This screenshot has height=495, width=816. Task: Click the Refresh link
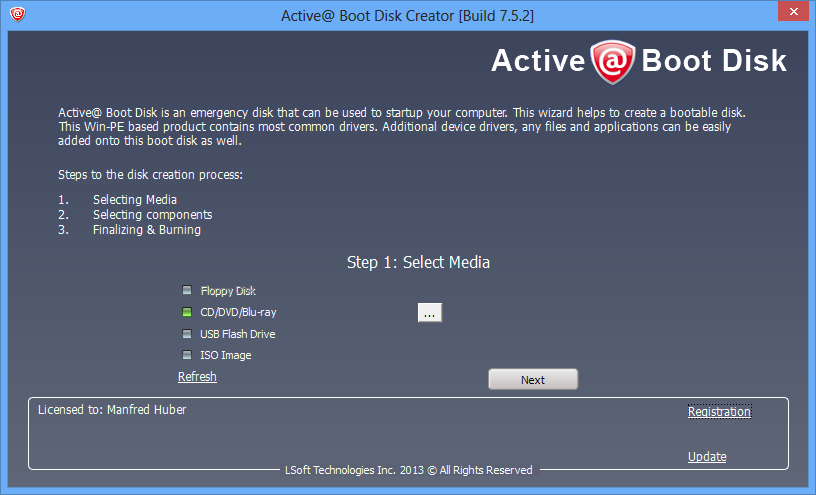pos(197,376)
